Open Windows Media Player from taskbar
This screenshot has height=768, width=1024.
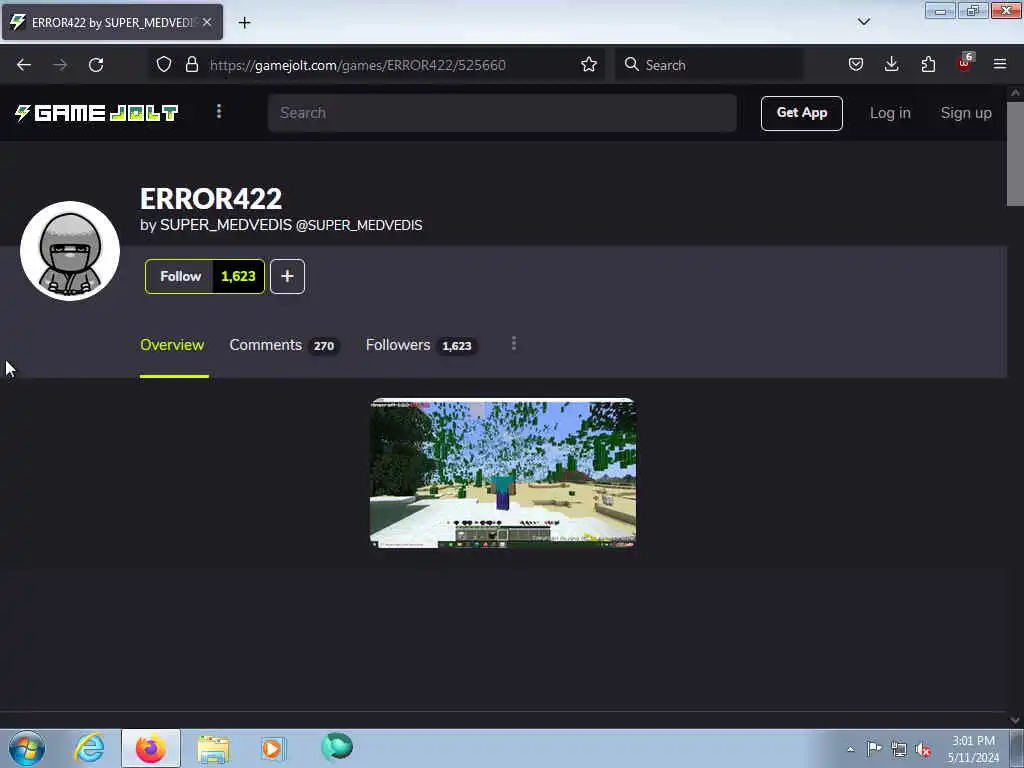273,748
